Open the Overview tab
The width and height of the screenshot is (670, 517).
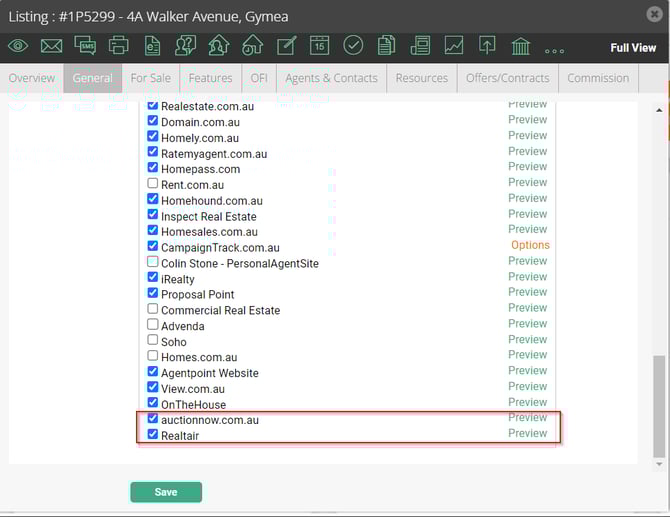coord(32,78)
